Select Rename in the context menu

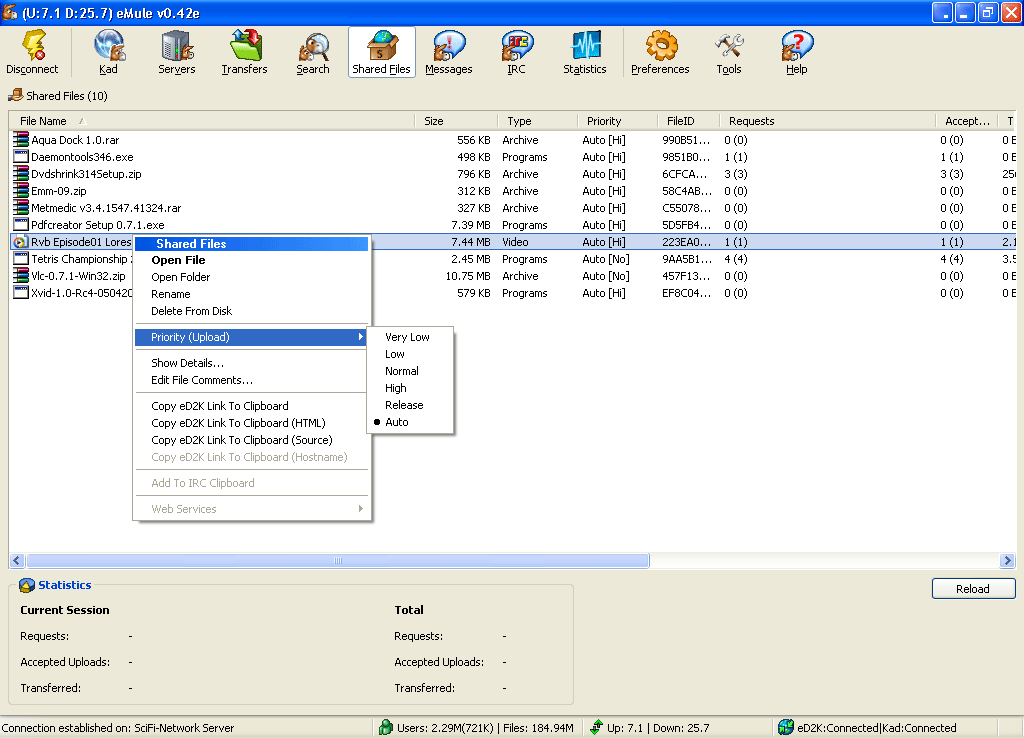[251, 294]
